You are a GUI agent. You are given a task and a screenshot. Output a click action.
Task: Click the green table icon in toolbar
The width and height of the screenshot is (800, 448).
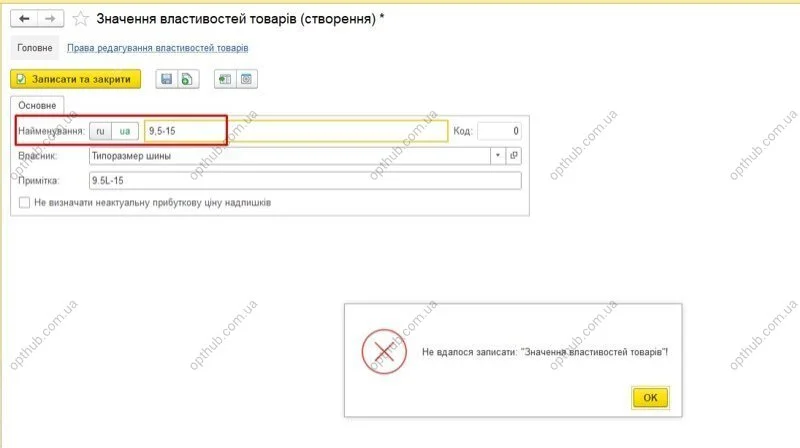pos(225,79)
